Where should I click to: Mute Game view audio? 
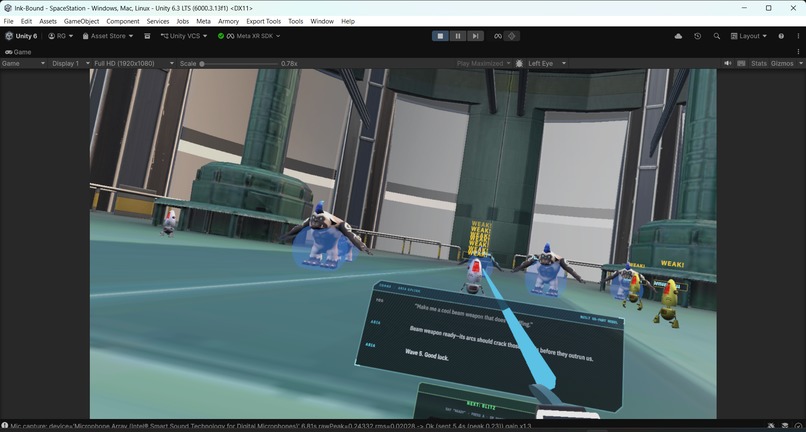point(728,63)
